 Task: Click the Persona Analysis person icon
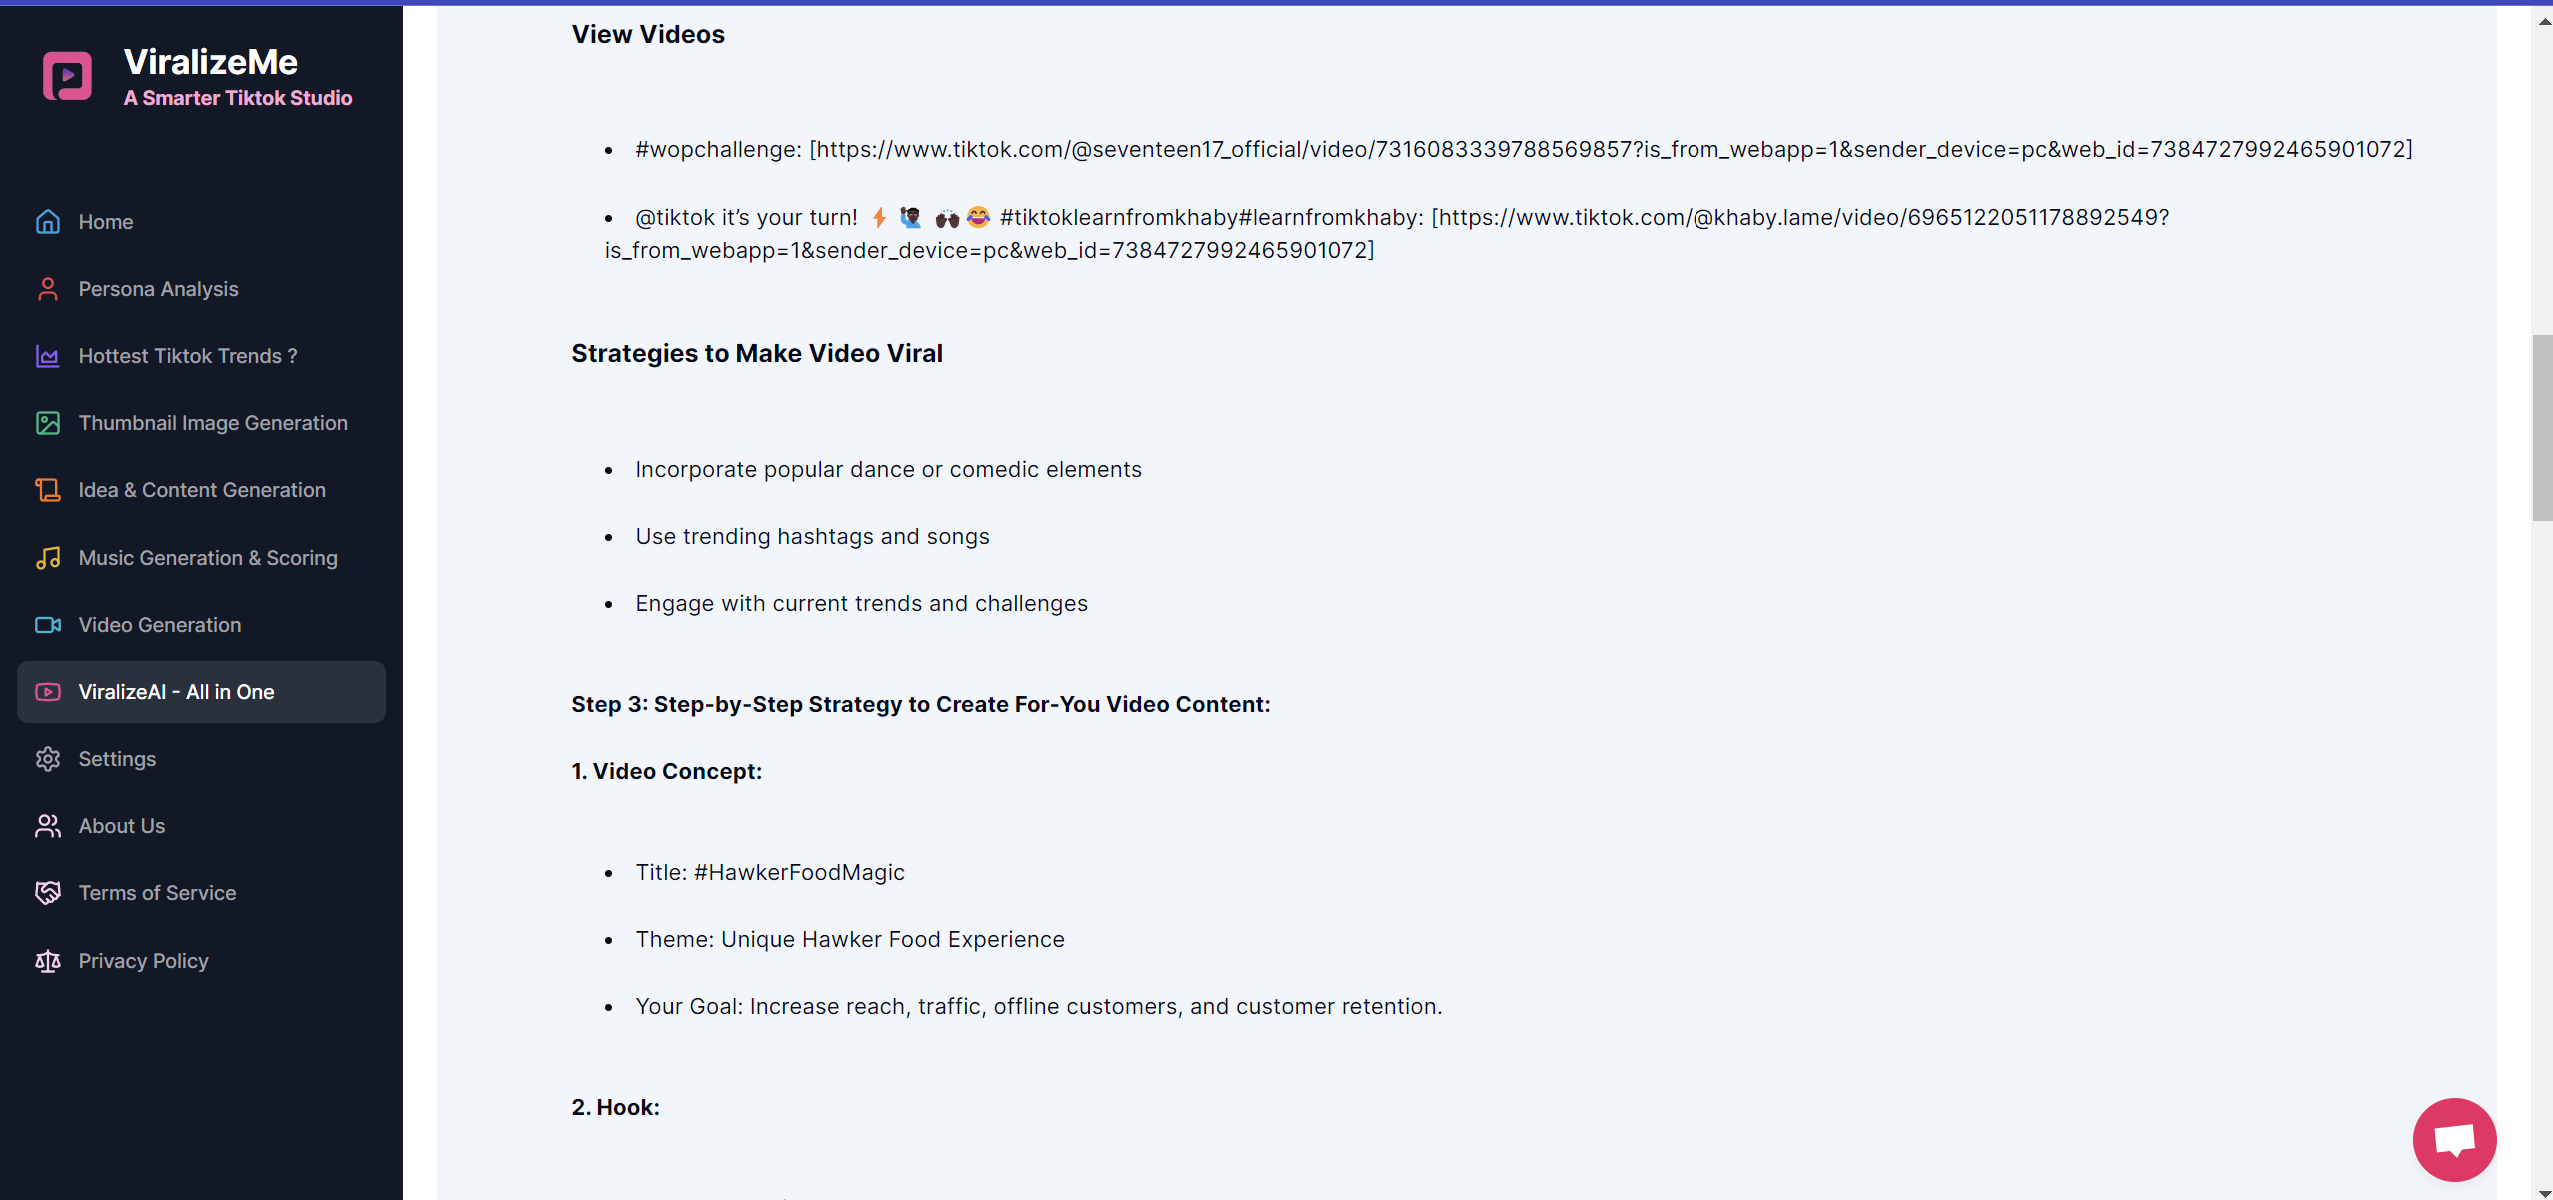point(48,289)
